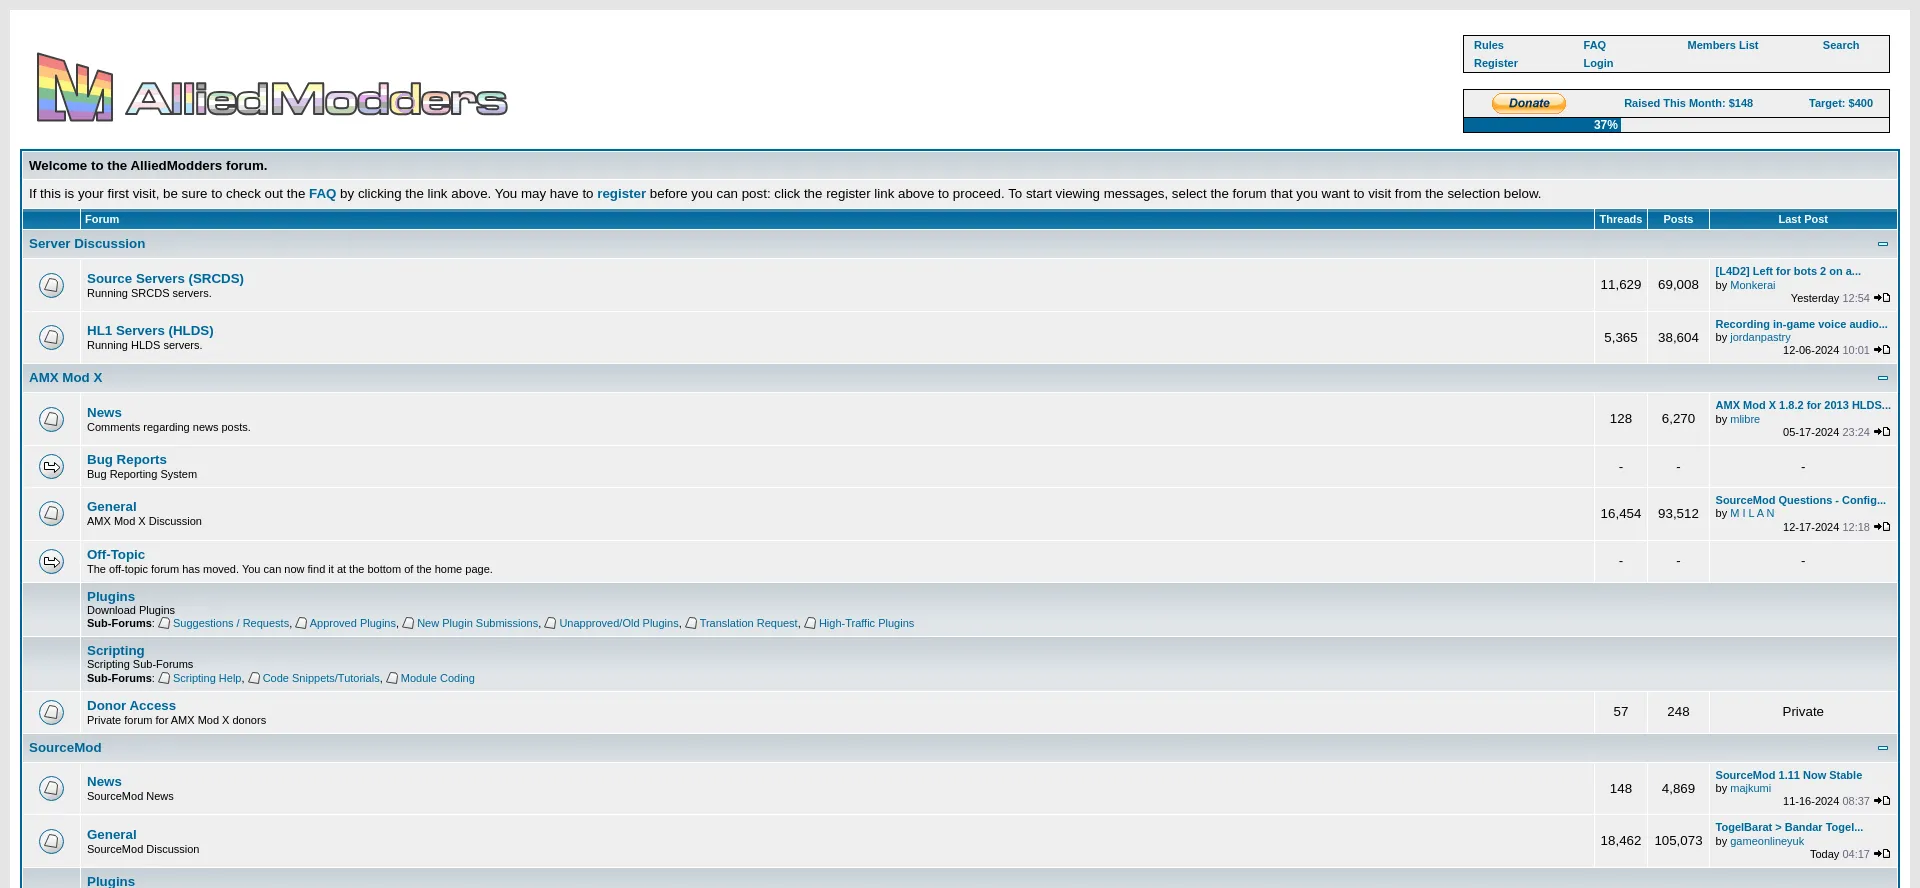Open the Bug Reports forum link
1920x888 pixels.
pos(127,459)
